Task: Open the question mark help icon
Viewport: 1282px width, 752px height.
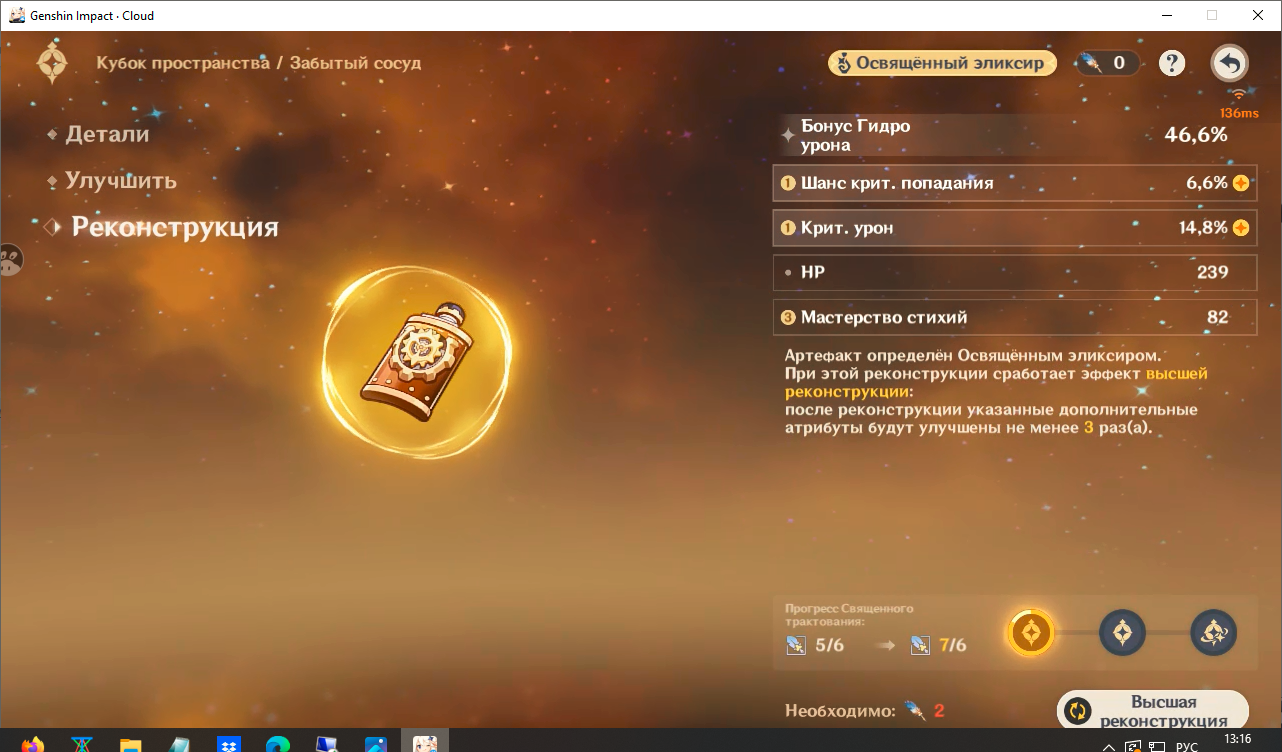Action: pyautogui.click(x=1172, y=63)
